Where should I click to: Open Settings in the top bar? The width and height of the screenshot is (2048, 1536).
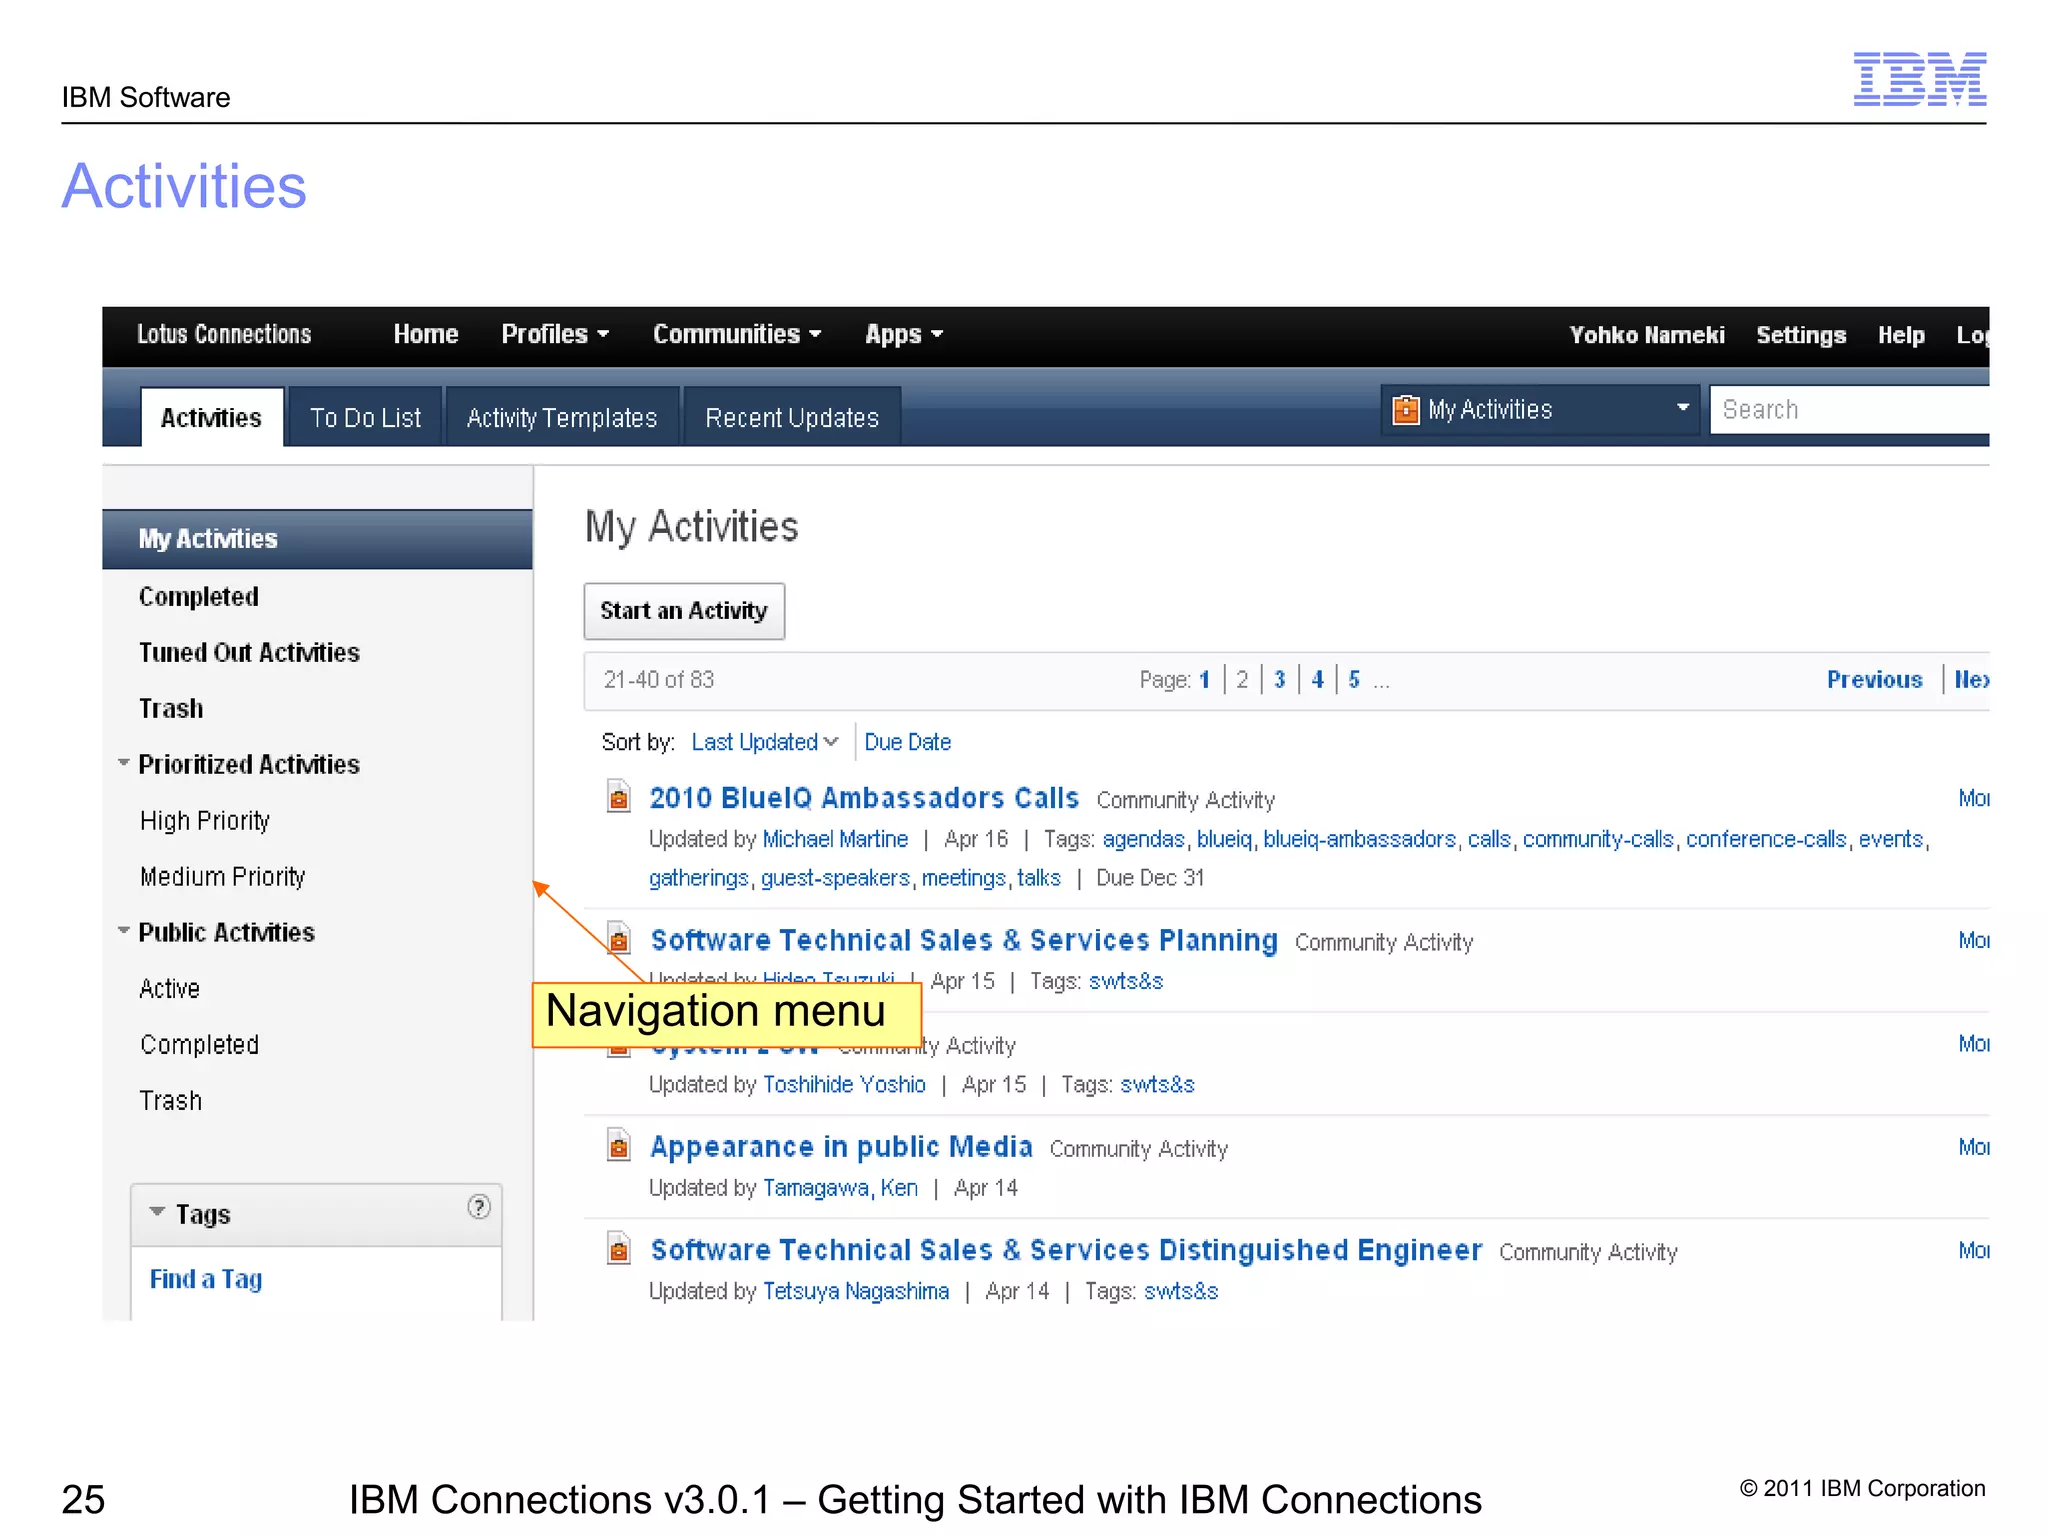[x=1801, y=335]
